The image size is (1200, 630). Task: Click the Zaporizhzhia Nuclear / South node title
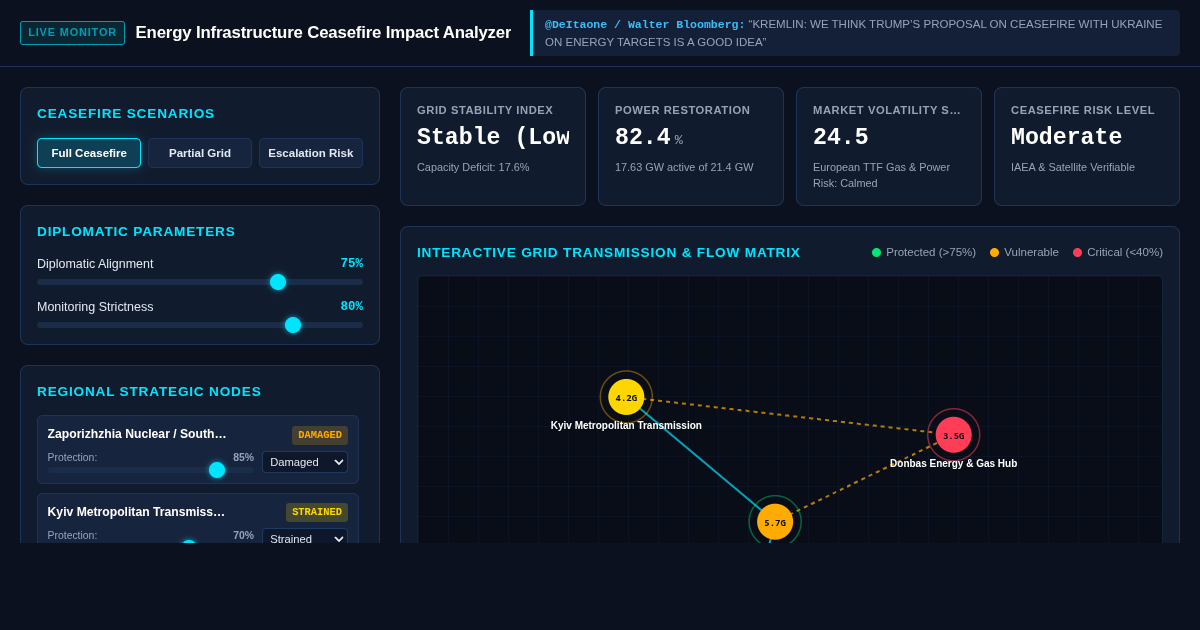[137, 434]
